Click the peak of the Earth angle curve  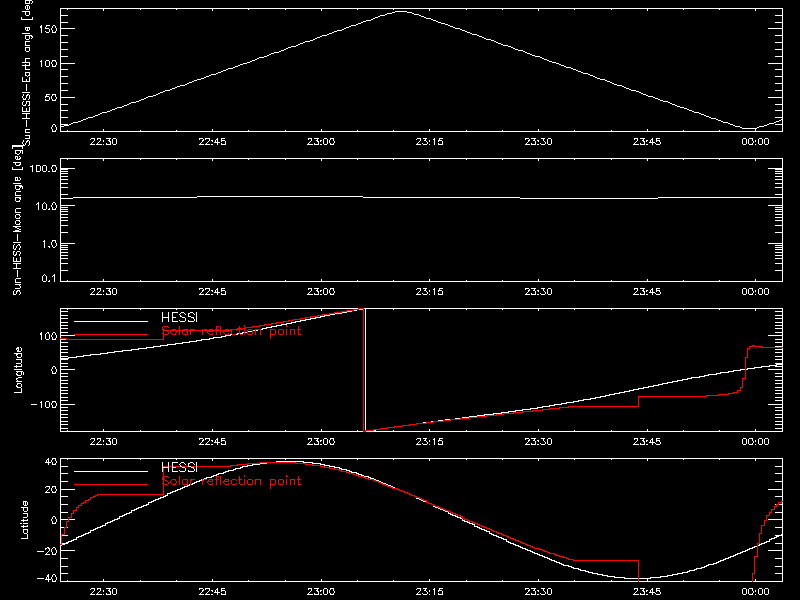pos(402,11)
